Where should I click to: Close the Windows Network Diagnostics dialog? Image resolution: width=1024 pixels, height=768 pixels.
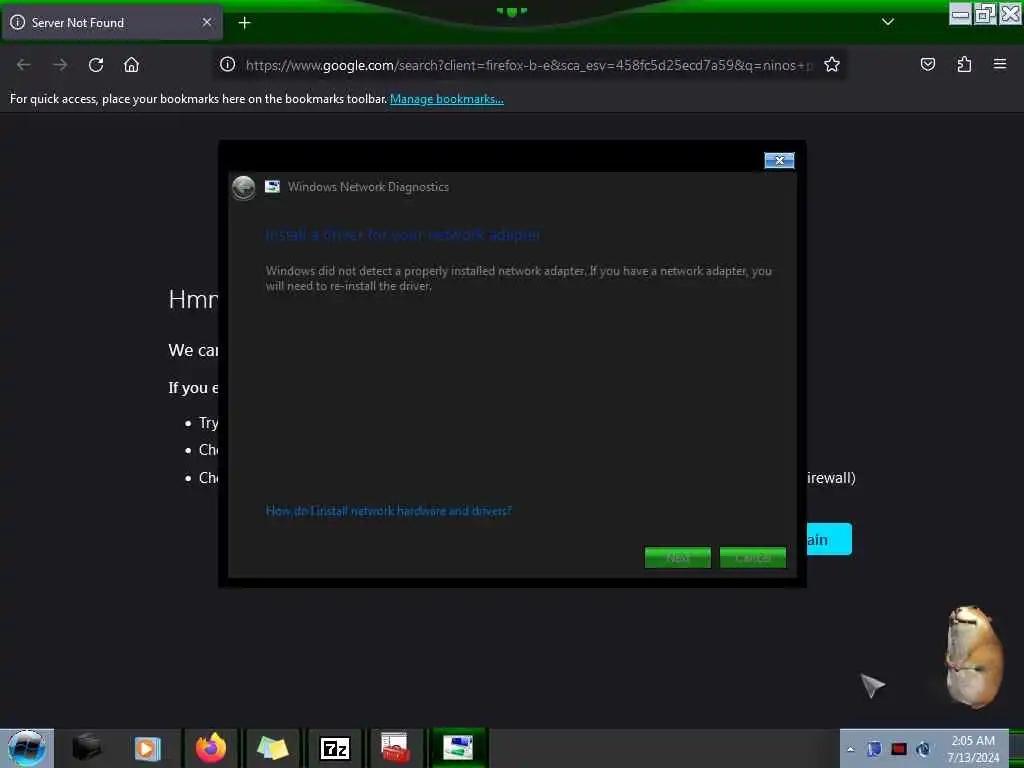pyautogui.click(x=779, y=160)
